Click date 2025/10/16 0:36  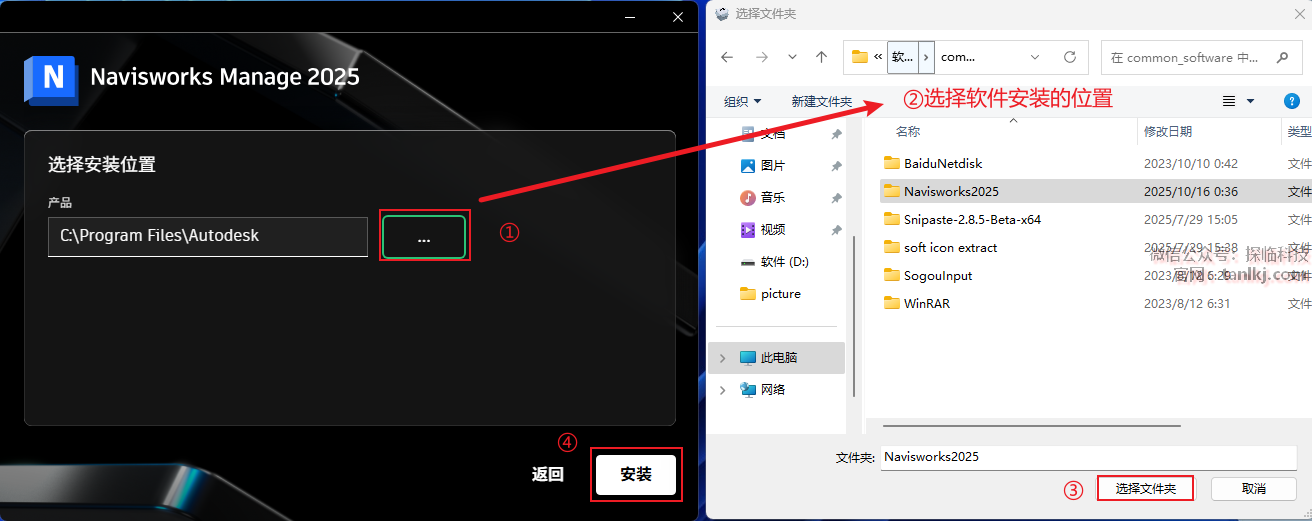click(1191, 191)
